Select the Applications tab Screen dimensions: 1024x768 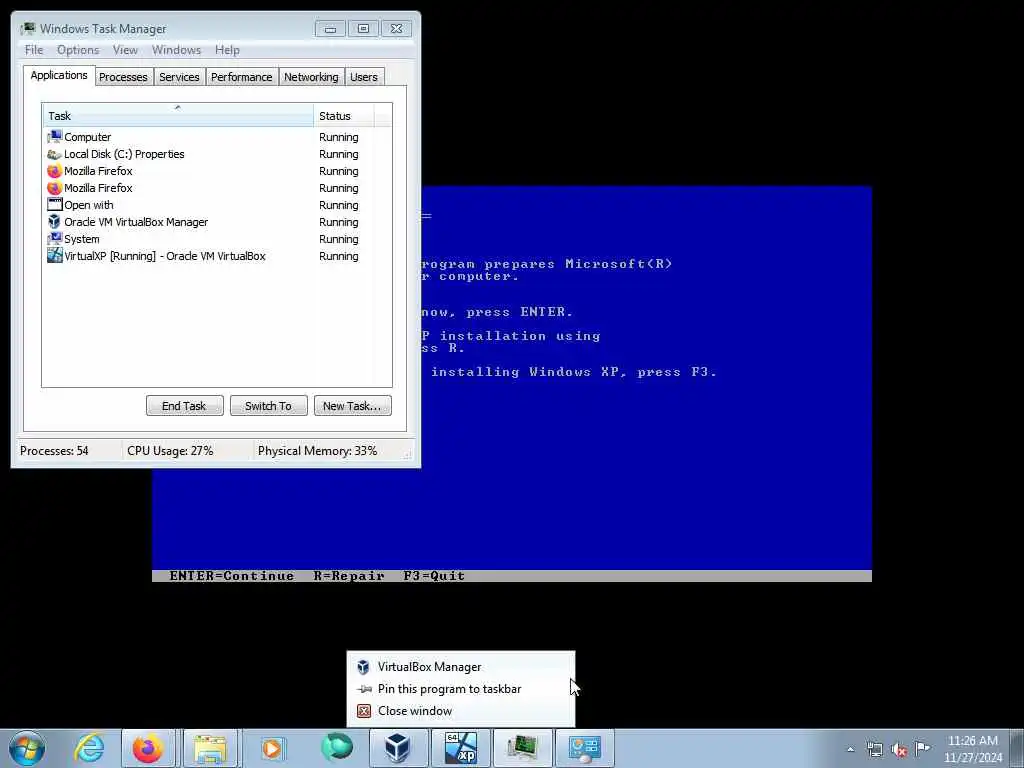tap(59, 75)
